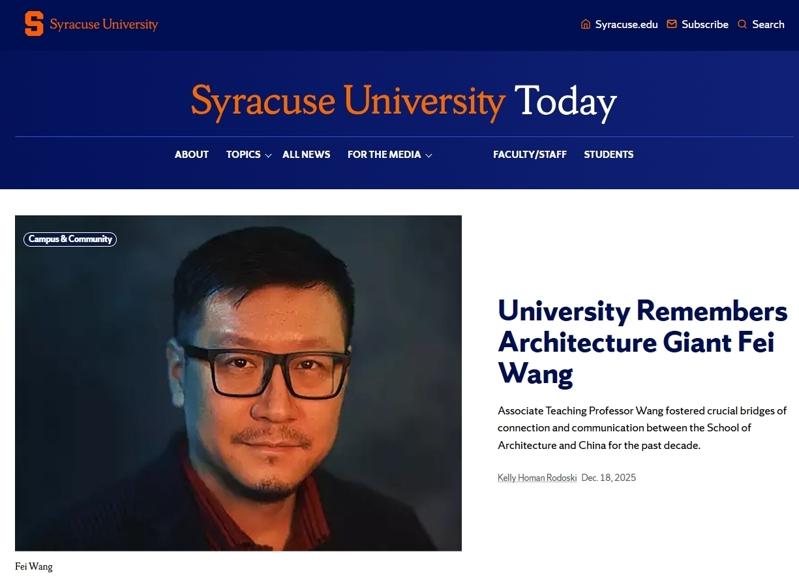Open the University Remembers Architecture Giant headline

tap(642, 341)
